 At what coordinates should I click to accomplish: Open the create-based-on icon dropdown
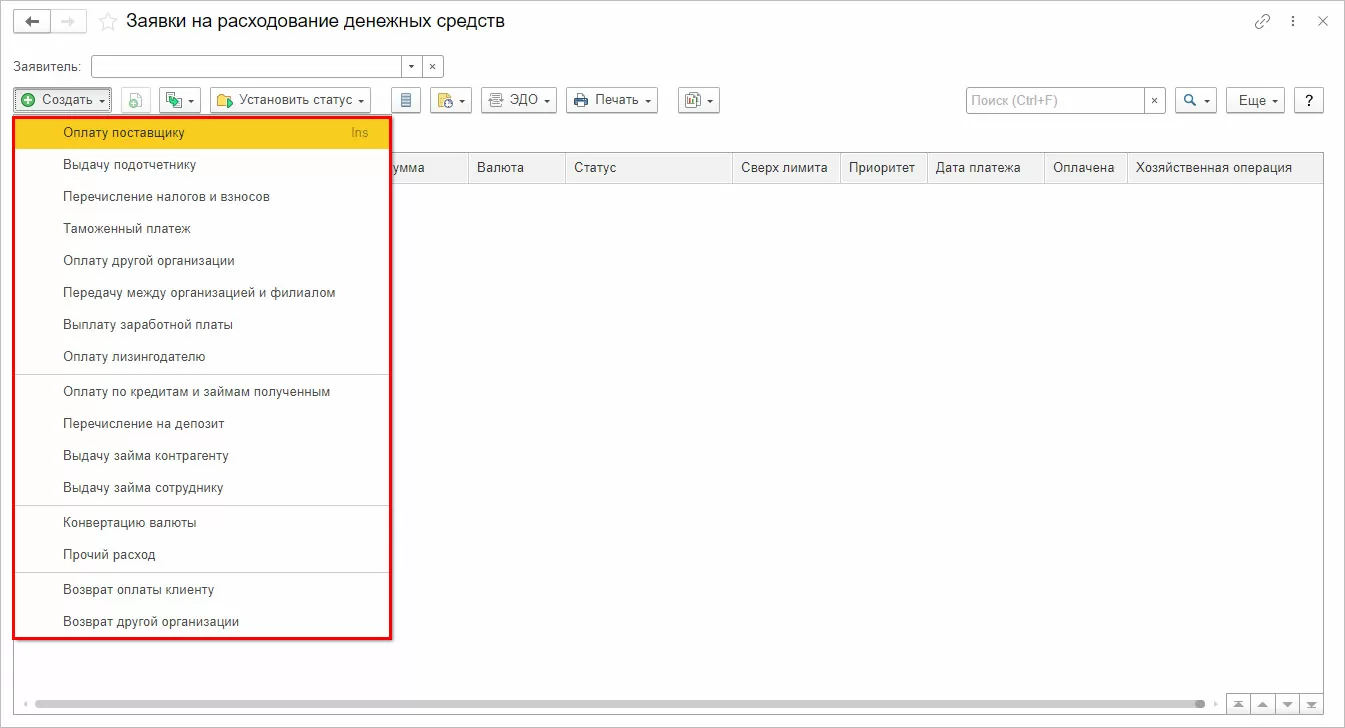(180, 100)
